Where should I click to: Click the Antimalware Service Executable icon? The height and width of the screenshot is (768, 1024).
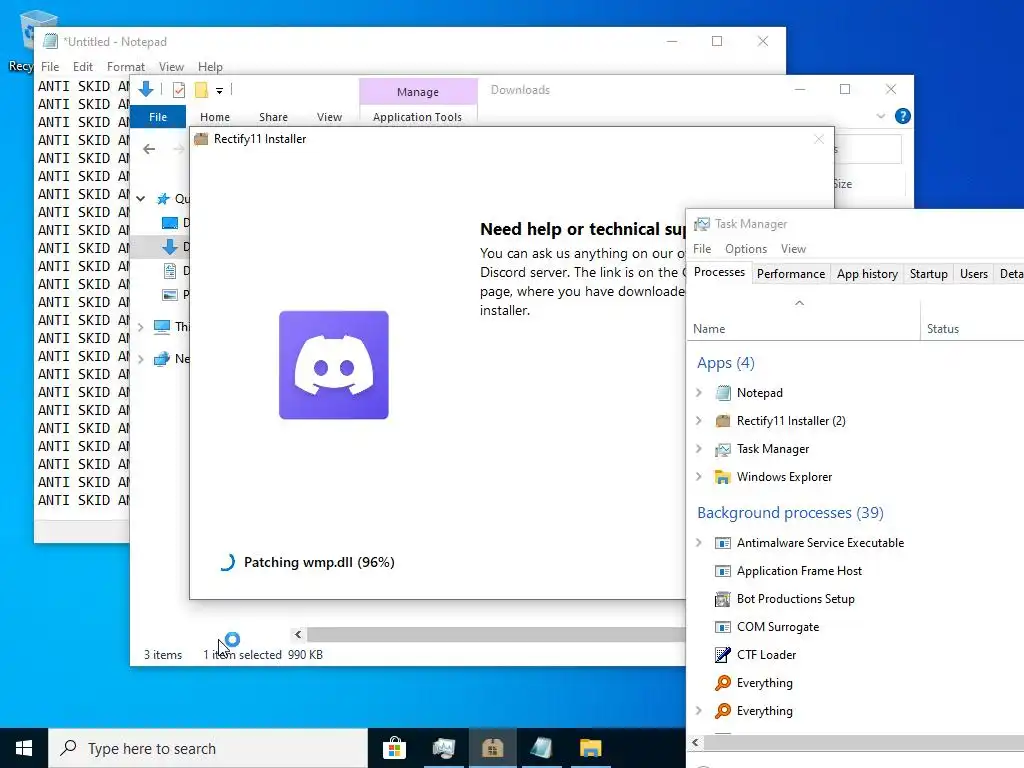click(x=723, y=543)
